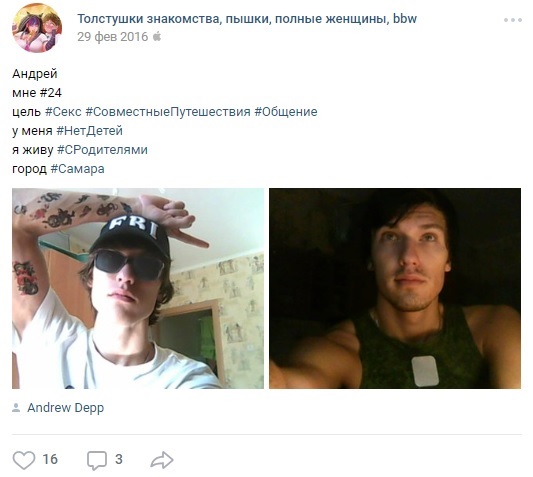This screenshot has height=477, width=533.
Task: Select the #Общение hashtag
Action: tap(286, 112)
